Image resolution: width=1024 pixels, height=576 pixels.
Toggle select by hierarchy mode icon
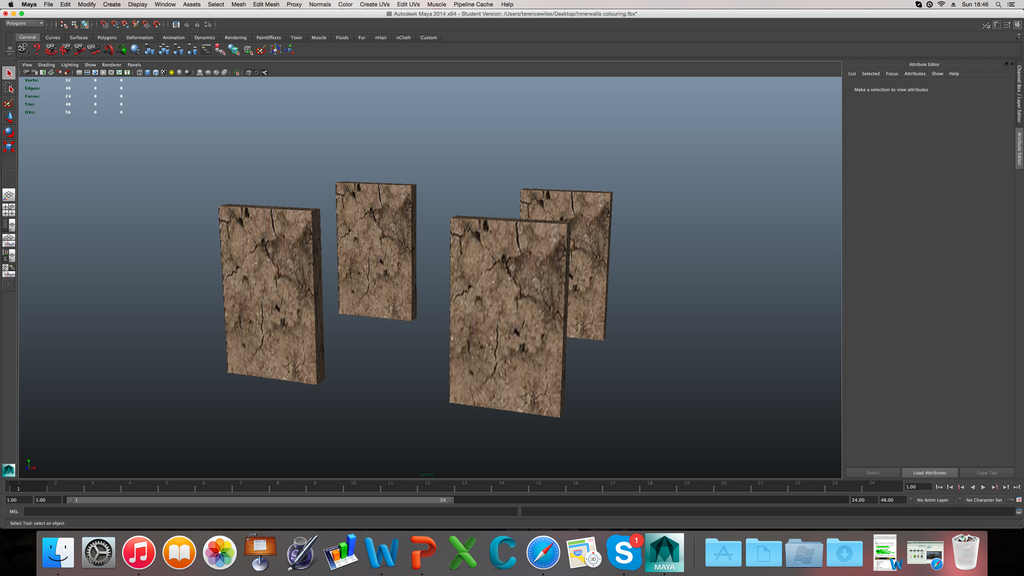point(64,24)
